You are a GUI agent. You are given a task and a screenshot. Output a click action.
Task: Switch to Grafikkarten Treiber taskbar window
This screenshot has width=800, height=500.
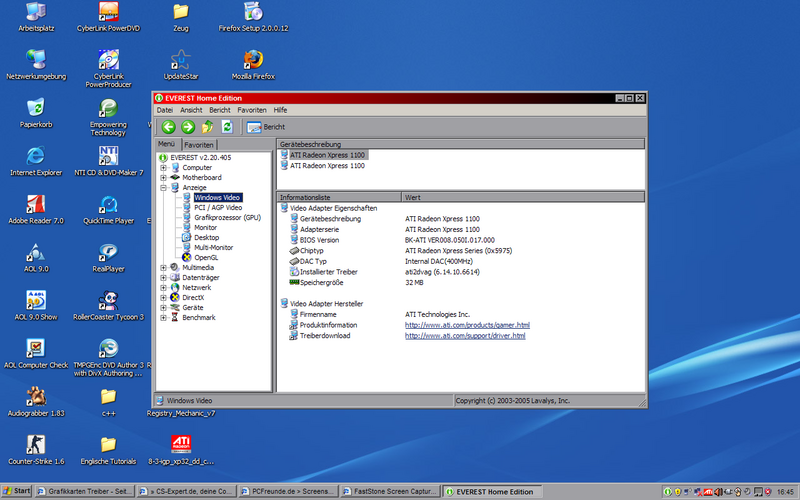click(85, 492)
